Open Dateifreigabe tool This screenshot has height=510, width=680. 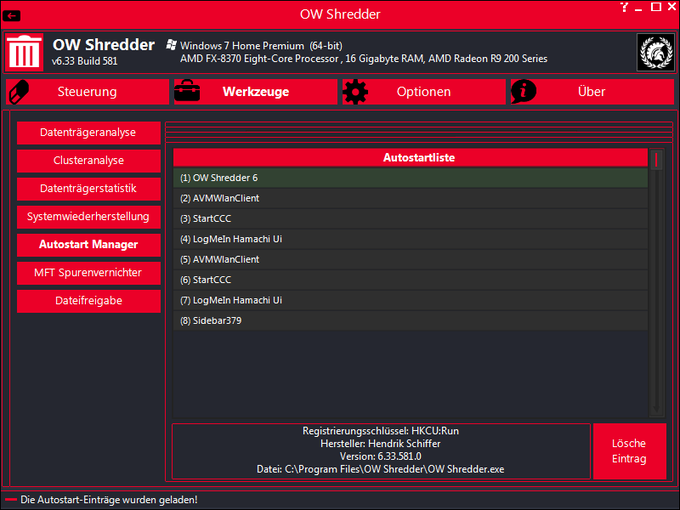coord(88,301)
